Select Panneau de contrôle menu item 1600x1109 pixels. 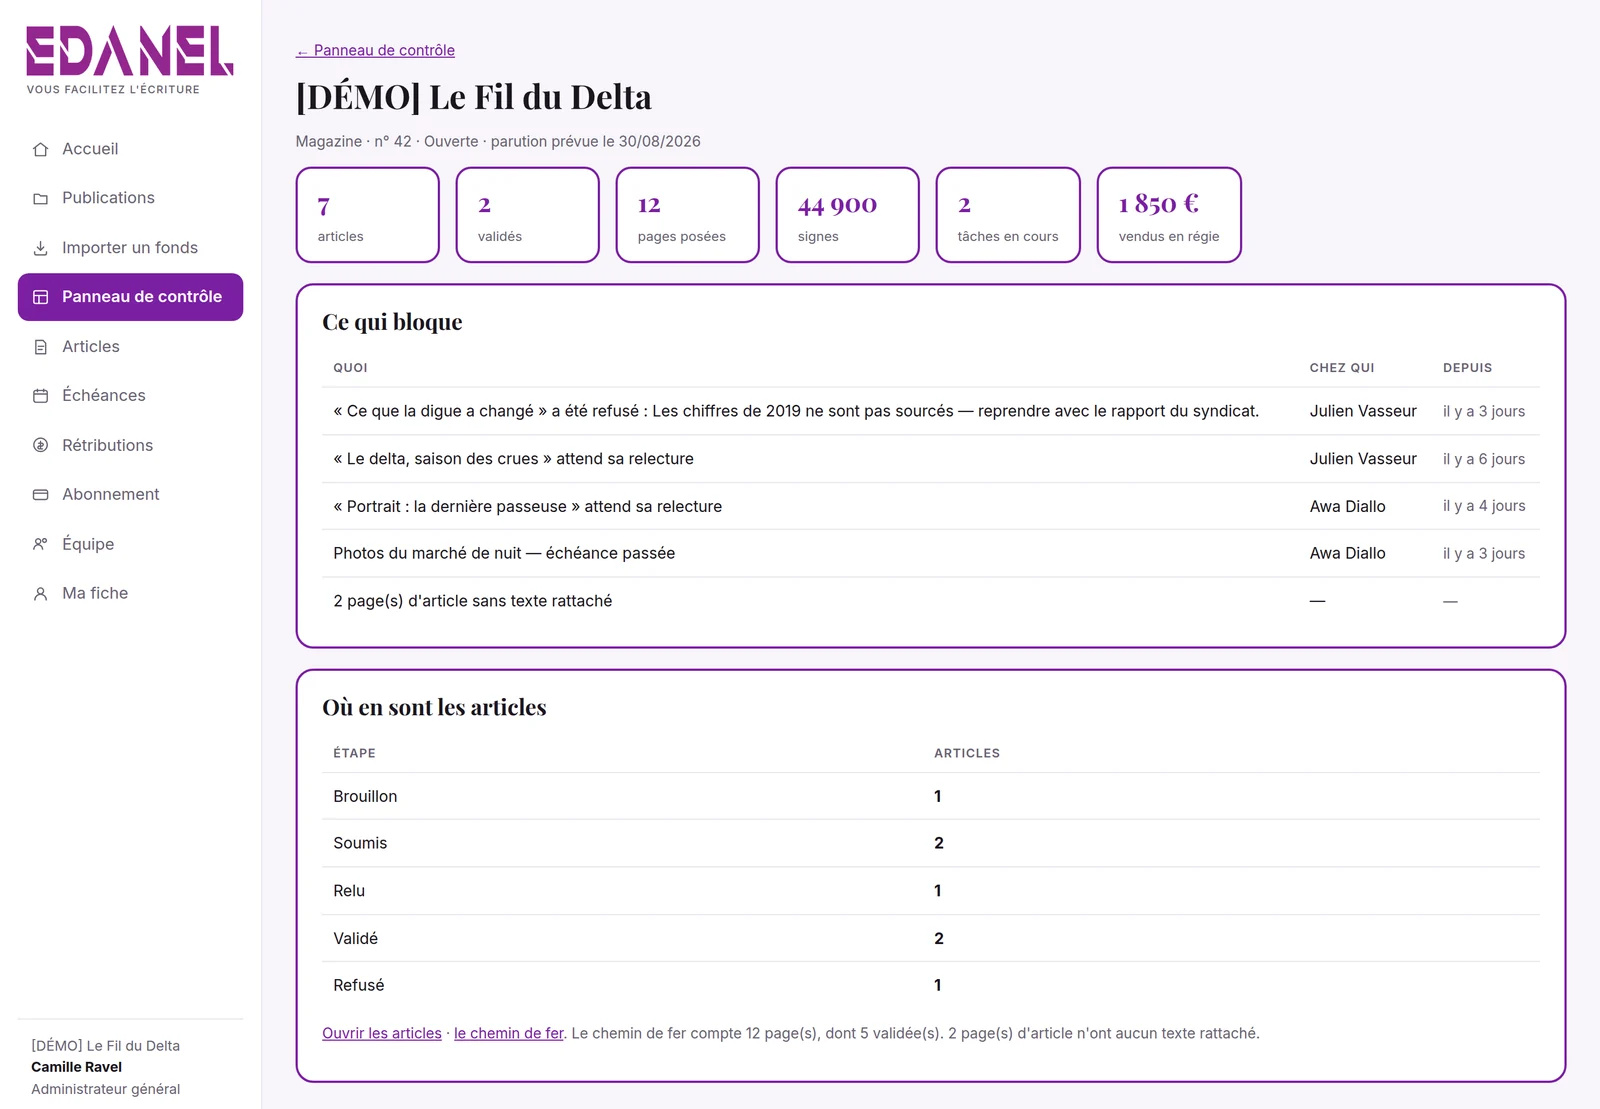coord(130,297)
